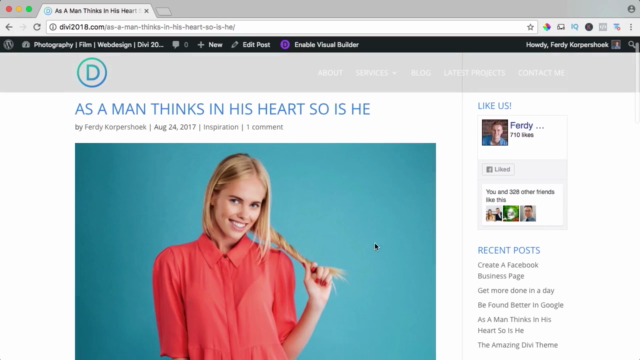Click the IQ extension icon
This screenshot has height=360, width=640.
point(575,27)
